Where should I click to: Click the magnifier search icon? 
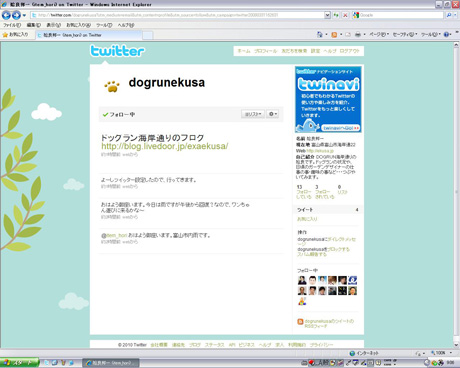pos(449,15)
